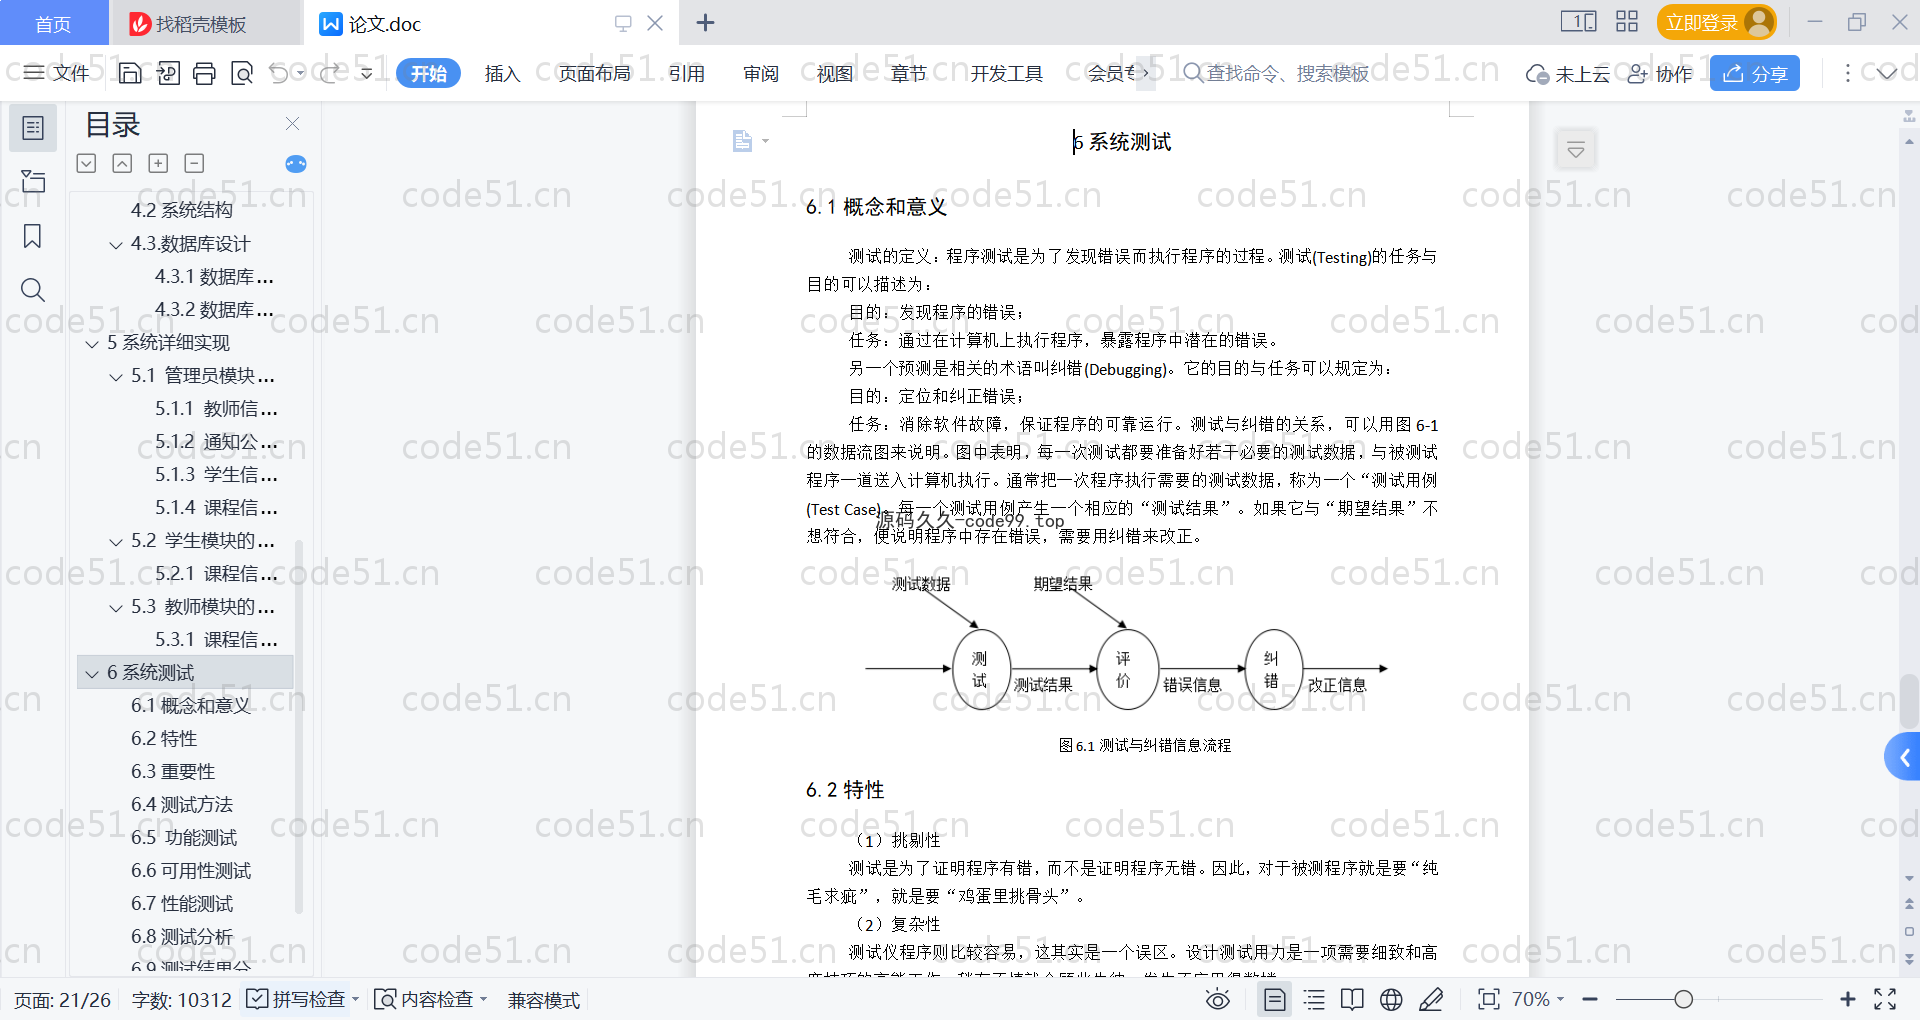Click the blue smart TOC assistant icon
Image resolution: width=1920 pixels, height=1020 pixels.
click(x=296, y=164)
